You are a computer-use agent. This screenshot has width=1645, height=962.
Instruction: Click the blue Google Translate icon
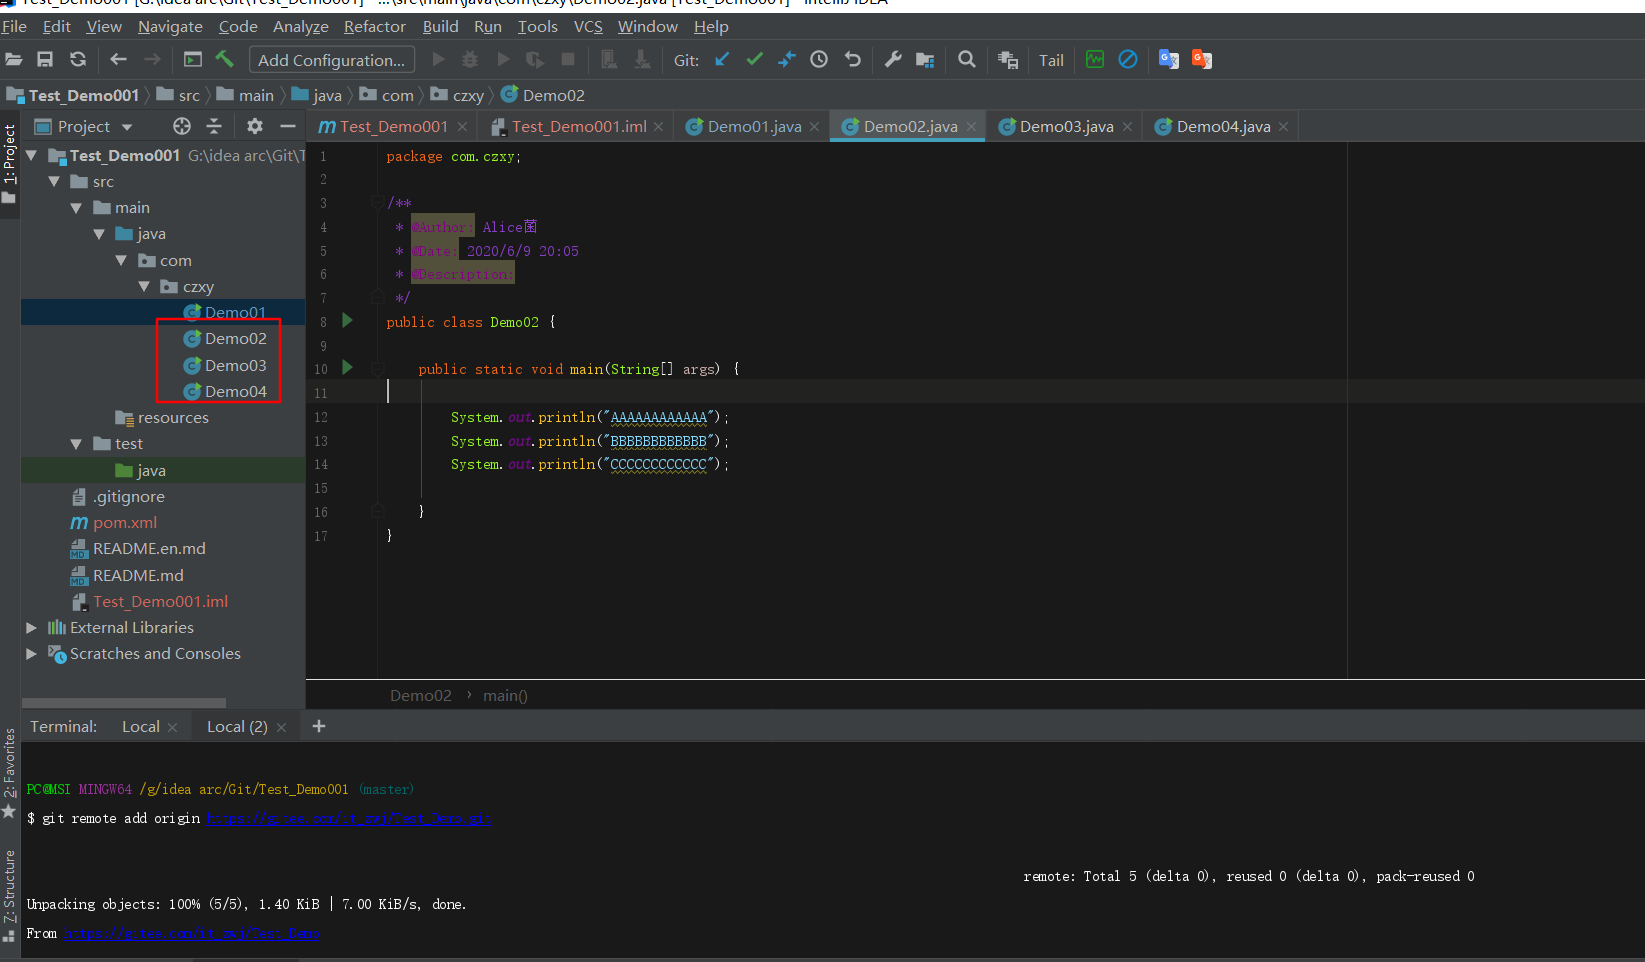(x=1169, y=60)
